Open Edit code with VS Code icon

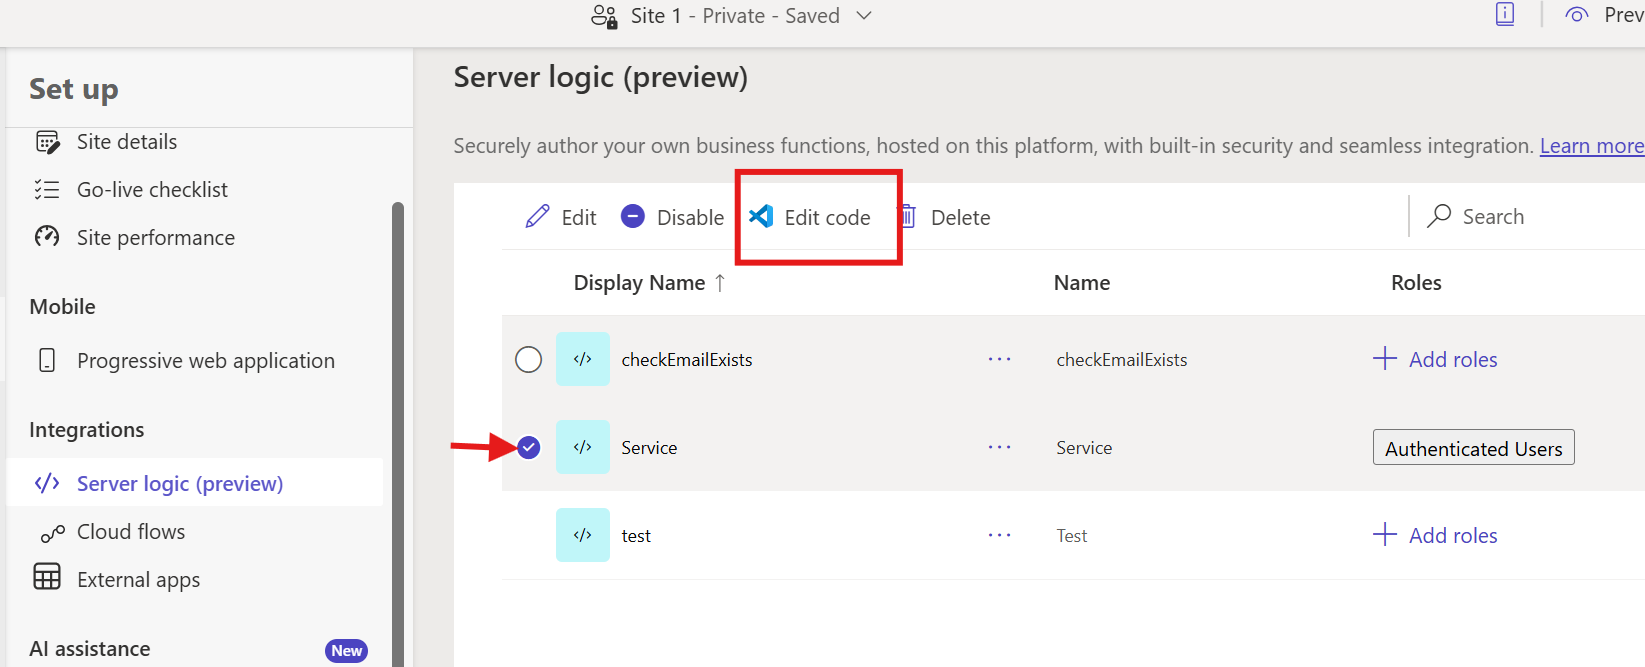coord(762,217)
